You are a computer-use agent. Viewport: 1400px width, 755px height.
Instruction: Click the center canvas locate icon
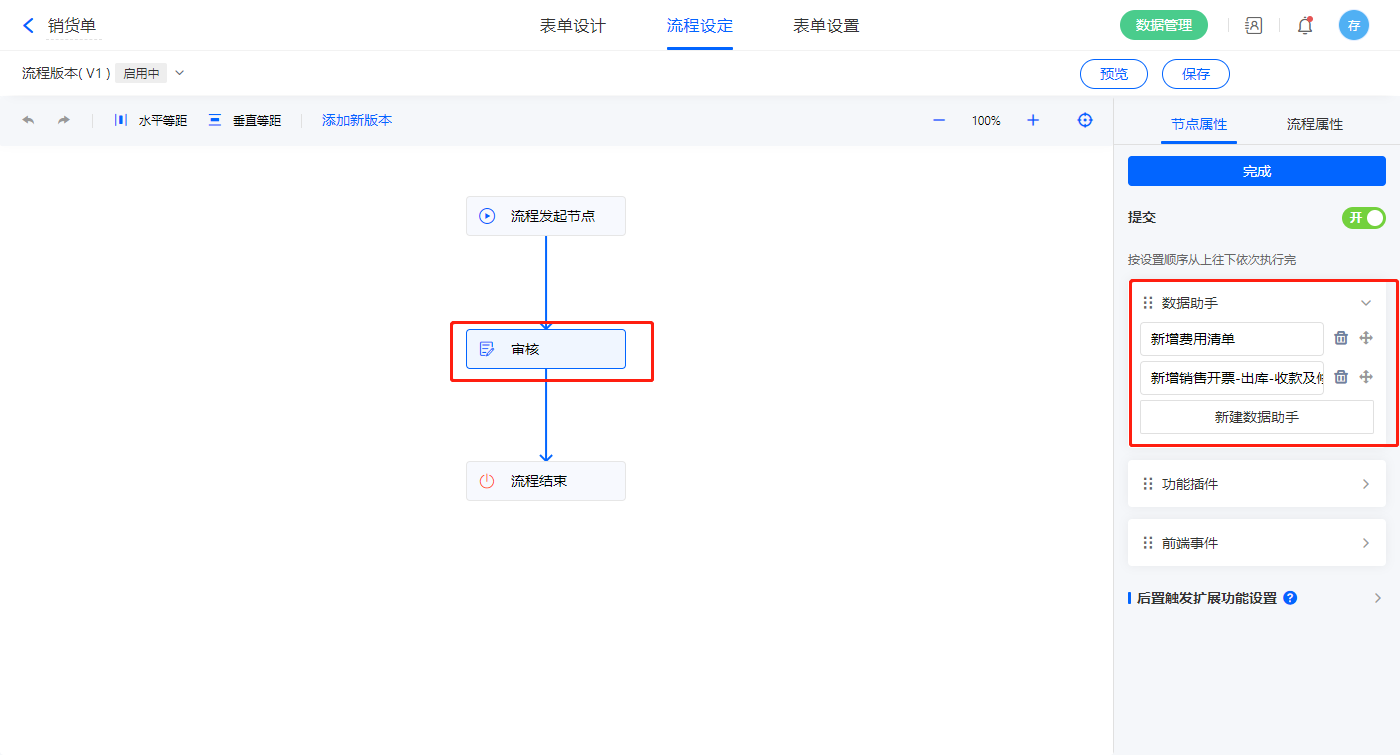(x=1085, y=120)
